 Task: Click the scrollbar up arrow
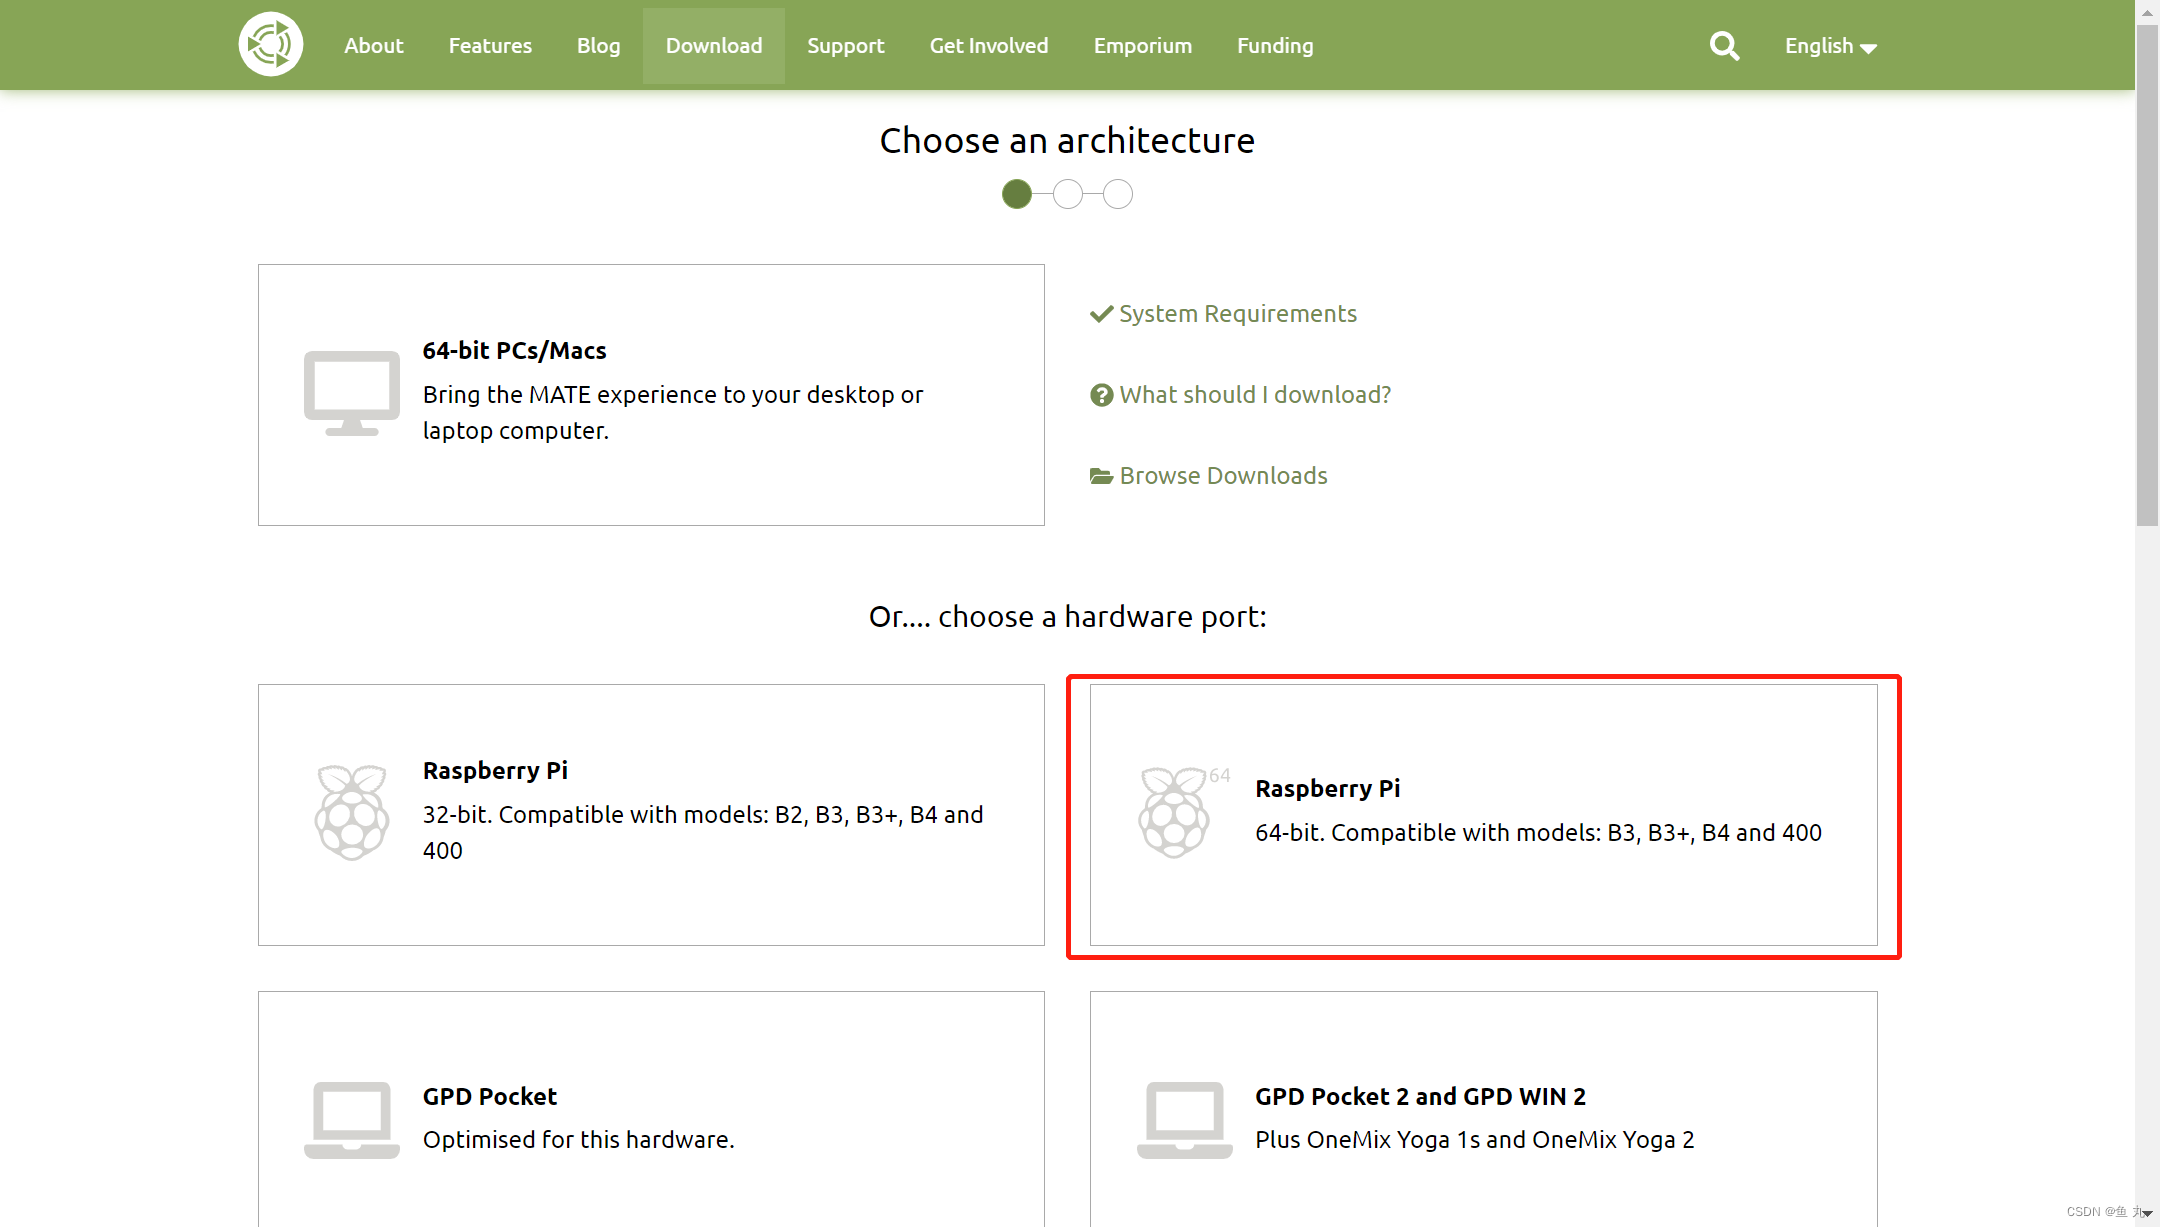(x=2147, y=12)
